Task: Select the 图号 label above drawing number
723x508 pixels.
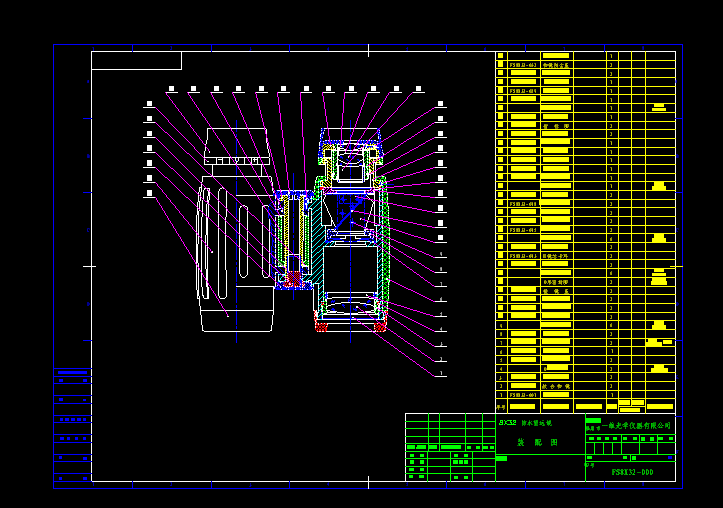Action: pyautogui.click(x=590, y=465)
